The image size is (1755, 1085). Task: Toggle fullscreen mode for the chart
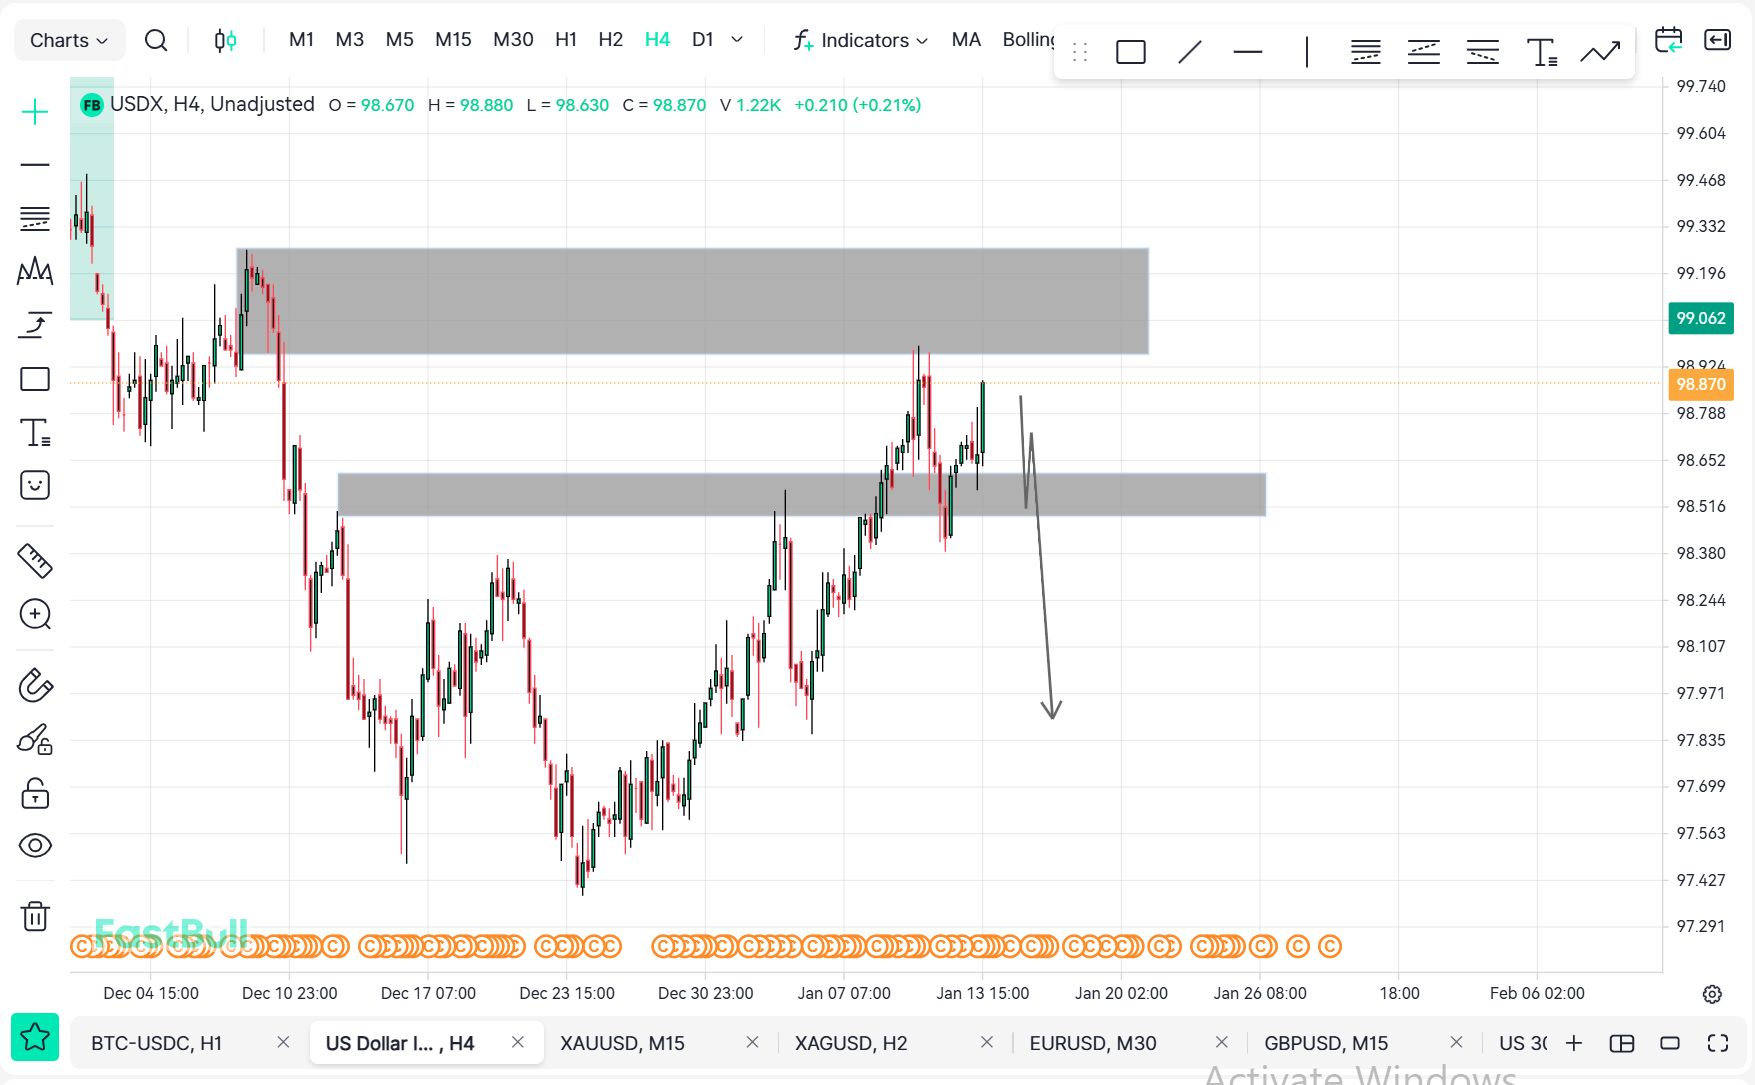pyautogui.click(x=1718, y=1043)
